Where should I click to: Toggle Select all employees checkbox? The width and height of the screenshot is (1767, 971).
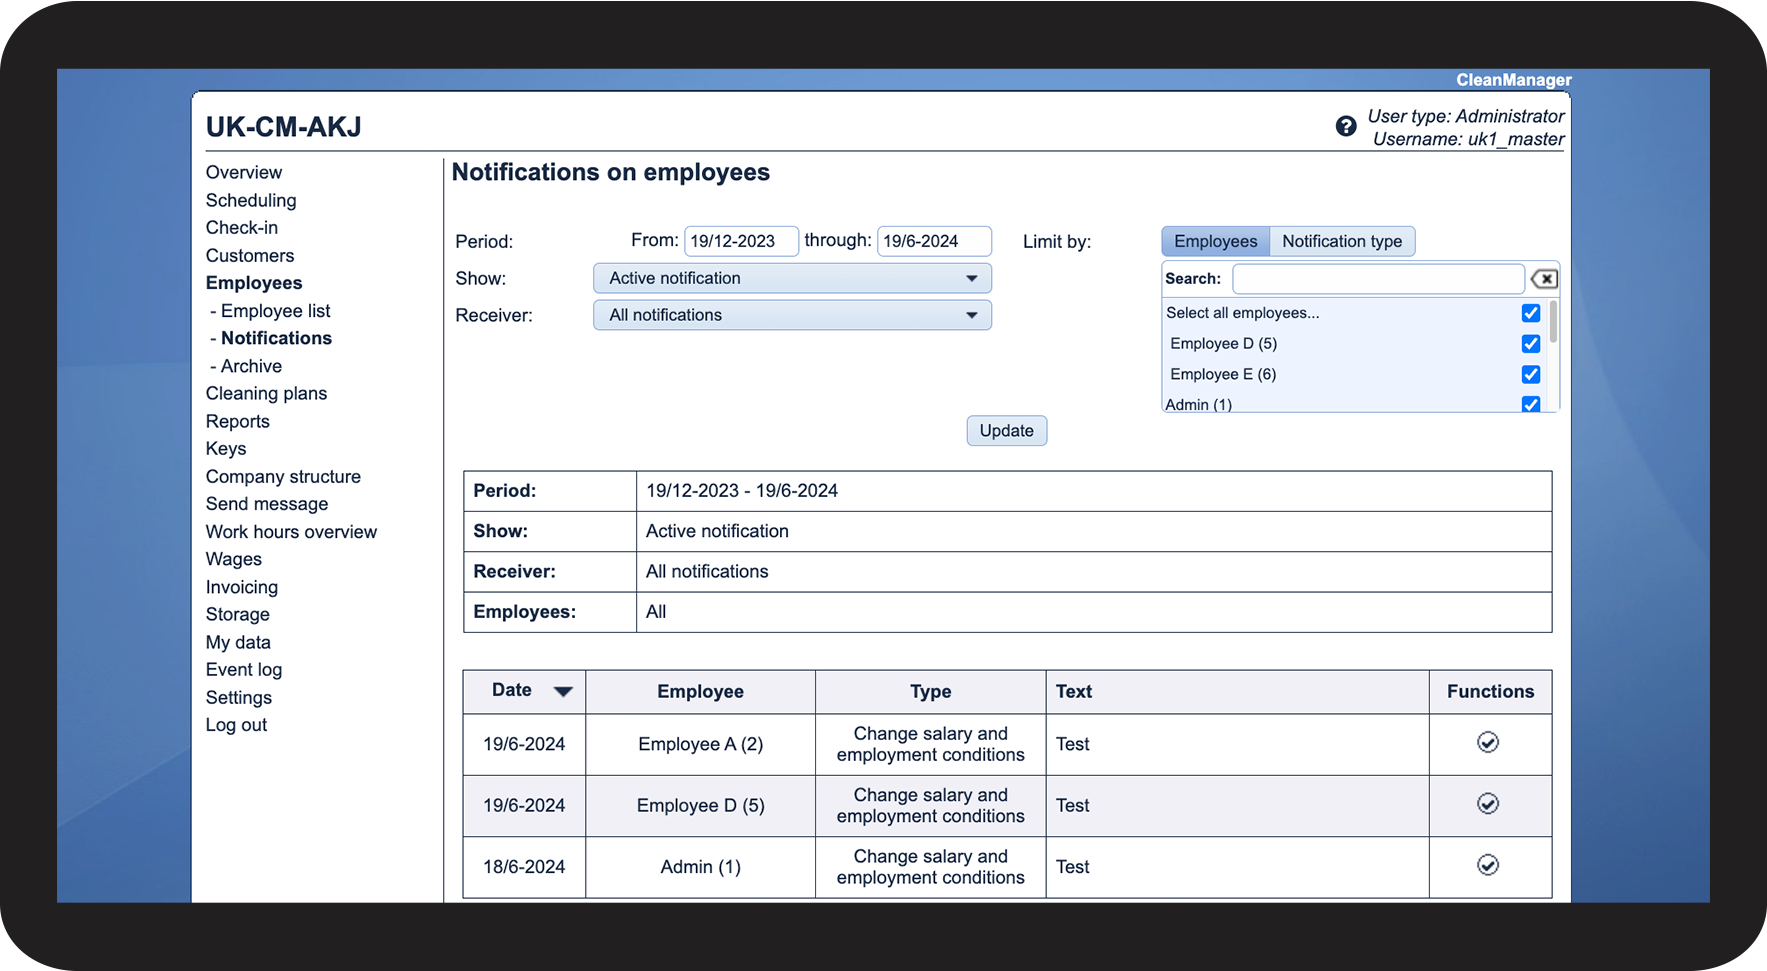pyautogui.click(x=1530, y=313)
